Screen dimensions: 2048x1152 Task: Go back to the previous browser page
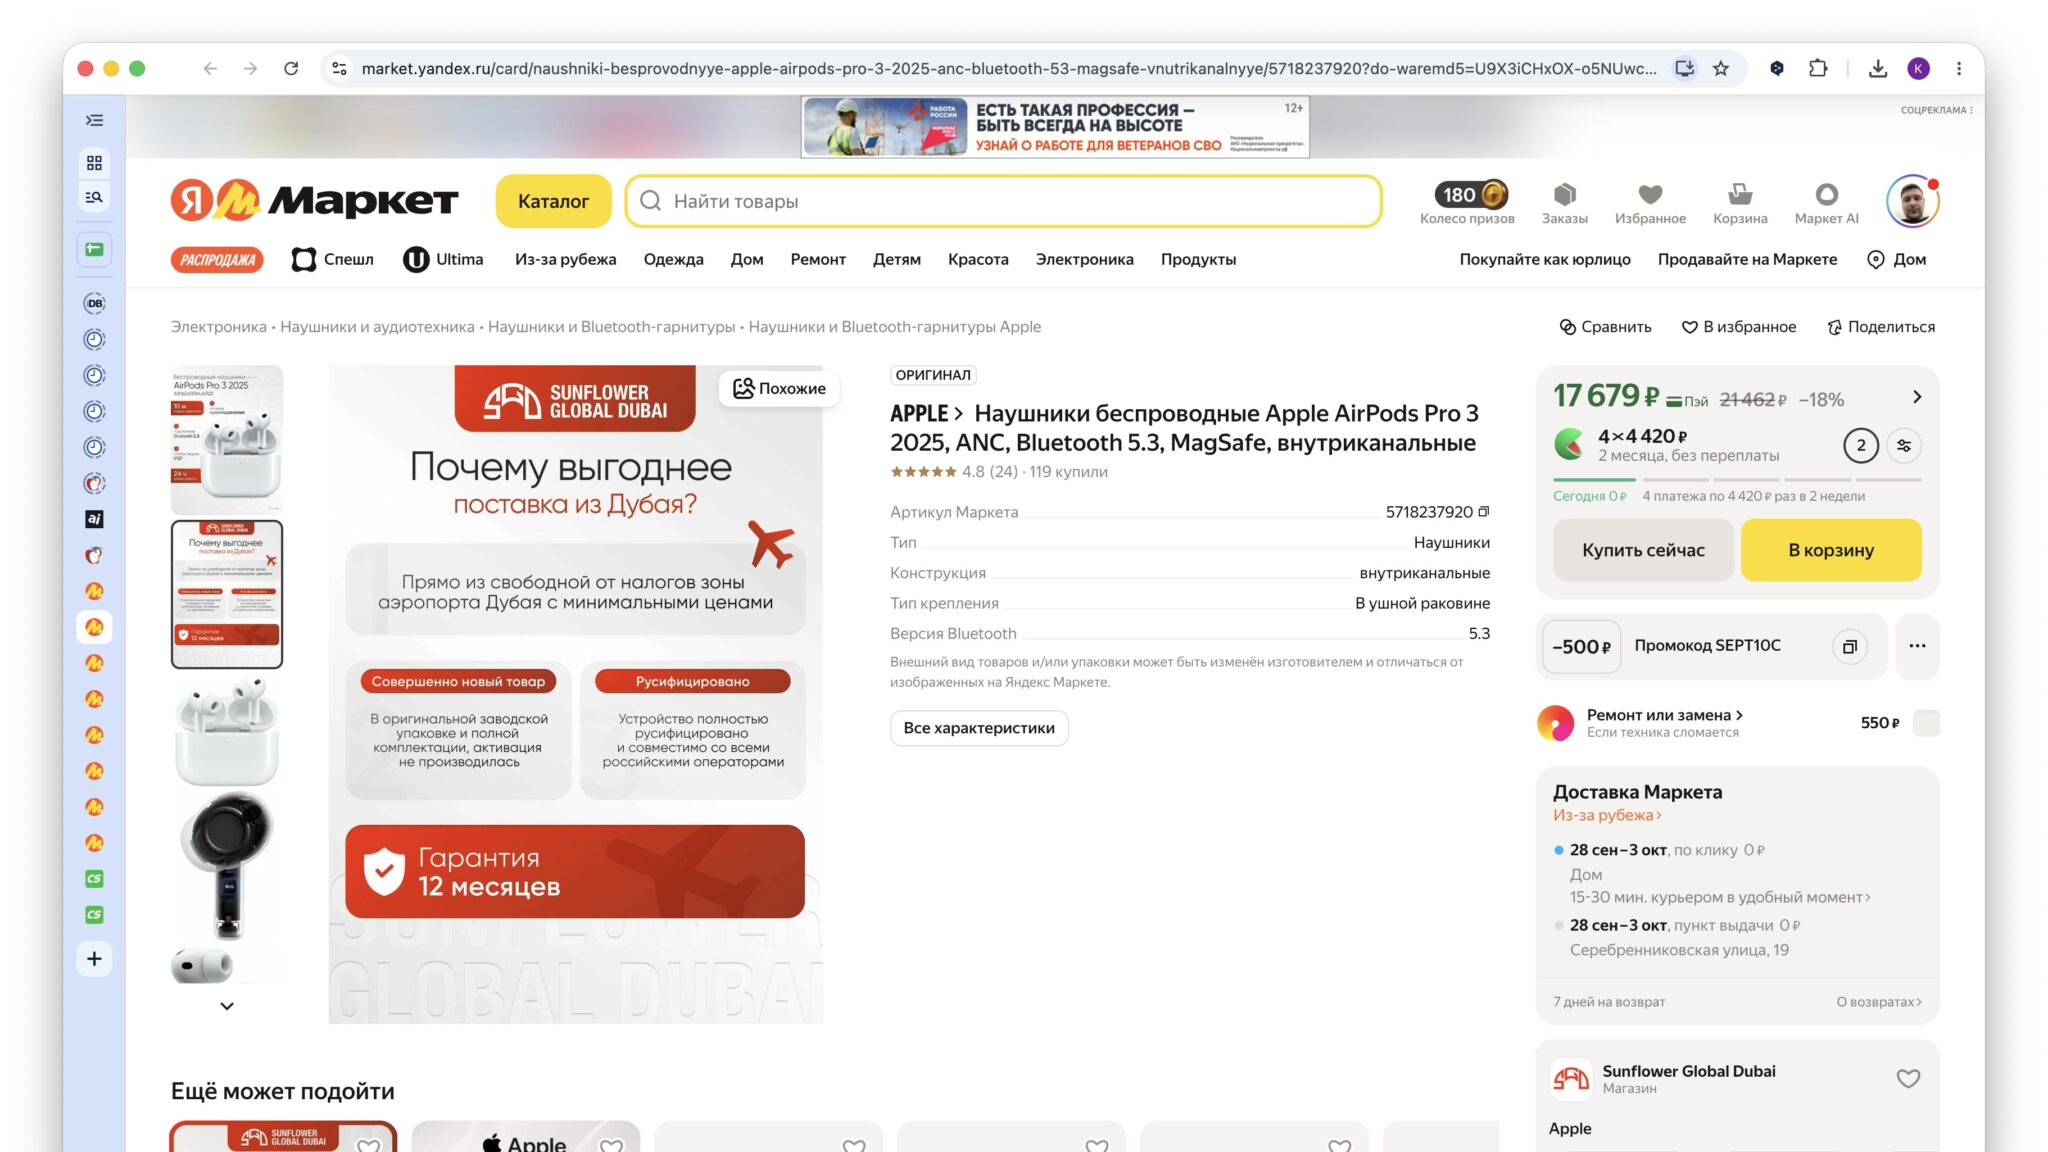(x=210, y=69)
